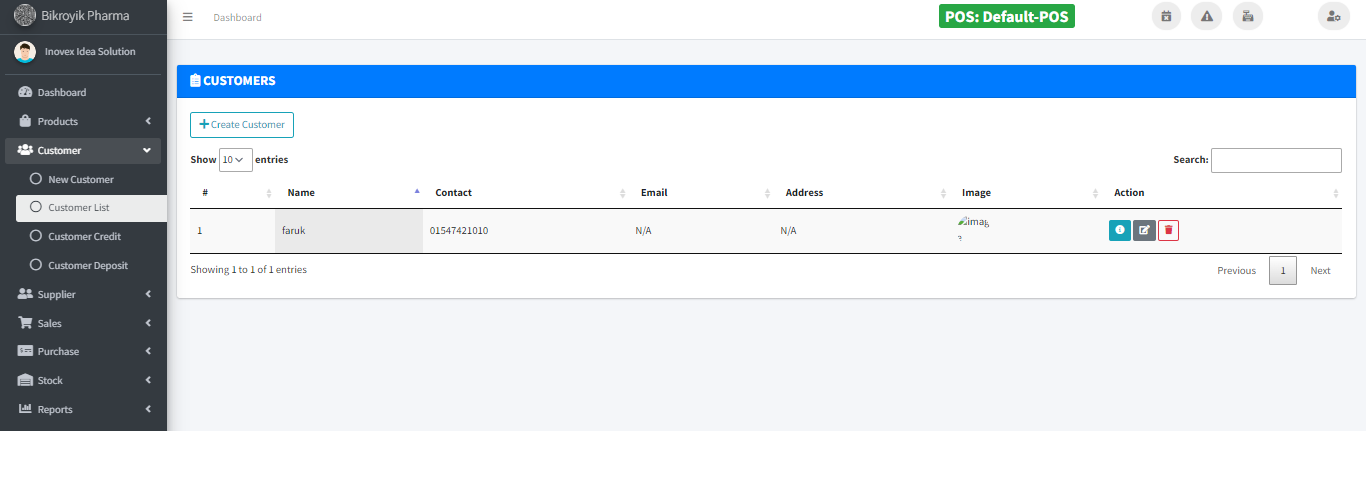
Task: Click the warning triangle alert icon
Action: pos(1206,16)
